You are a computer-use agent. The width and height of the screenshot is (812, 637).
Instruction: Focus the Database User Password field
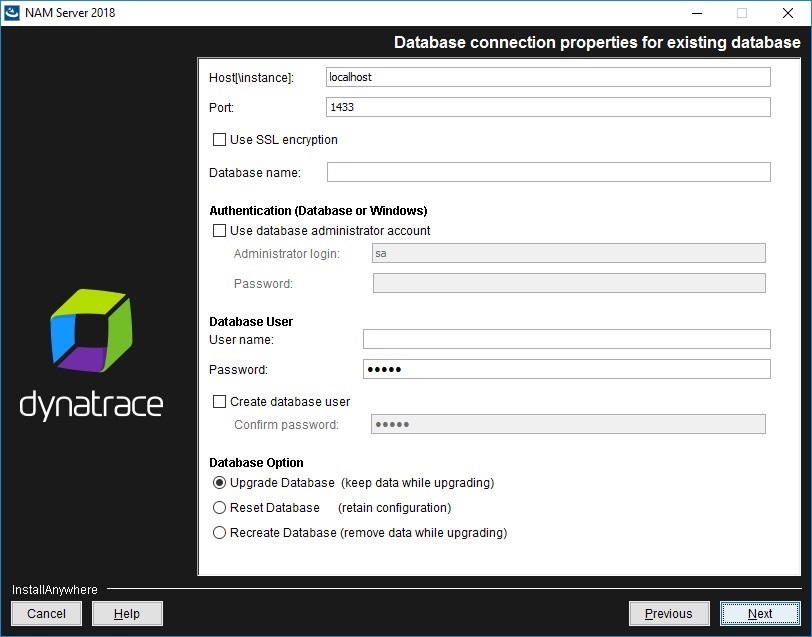click(567, 369)
